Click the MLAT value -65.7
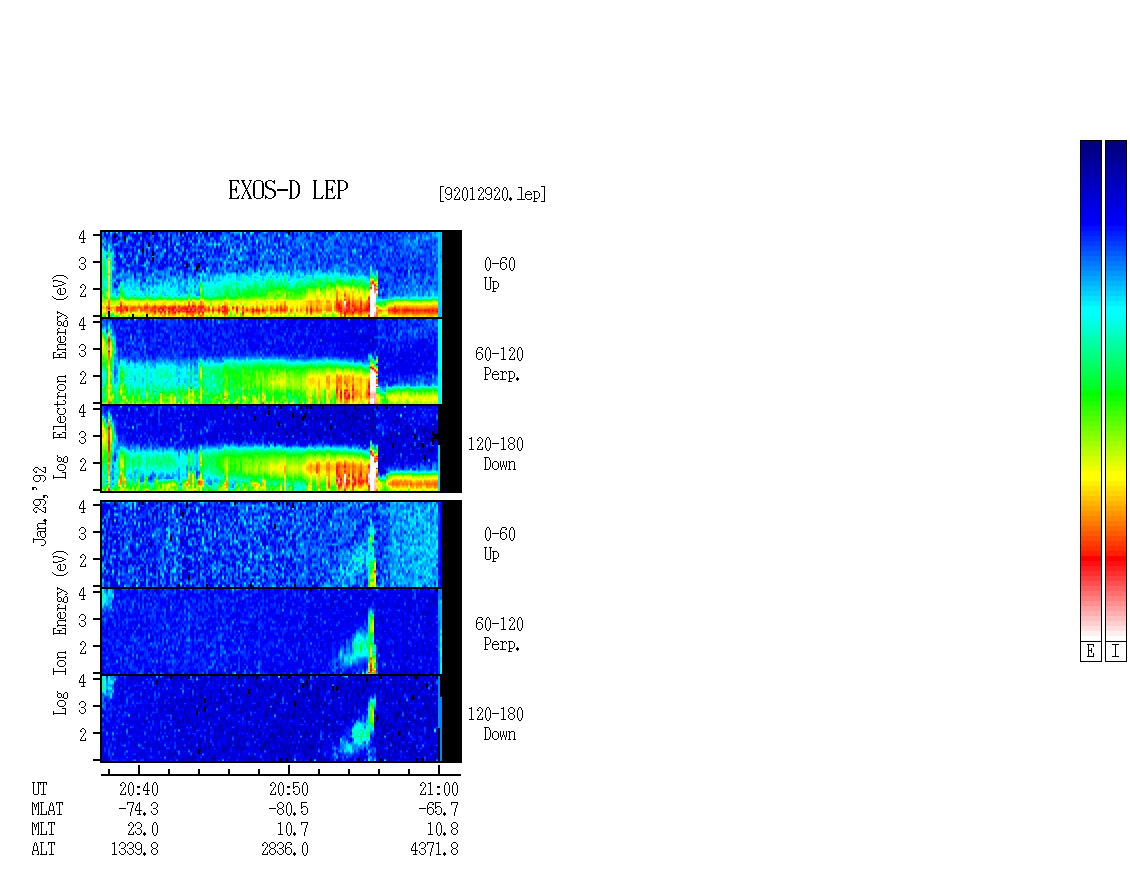The image size is (1130, 875). (x=439, y=809)
